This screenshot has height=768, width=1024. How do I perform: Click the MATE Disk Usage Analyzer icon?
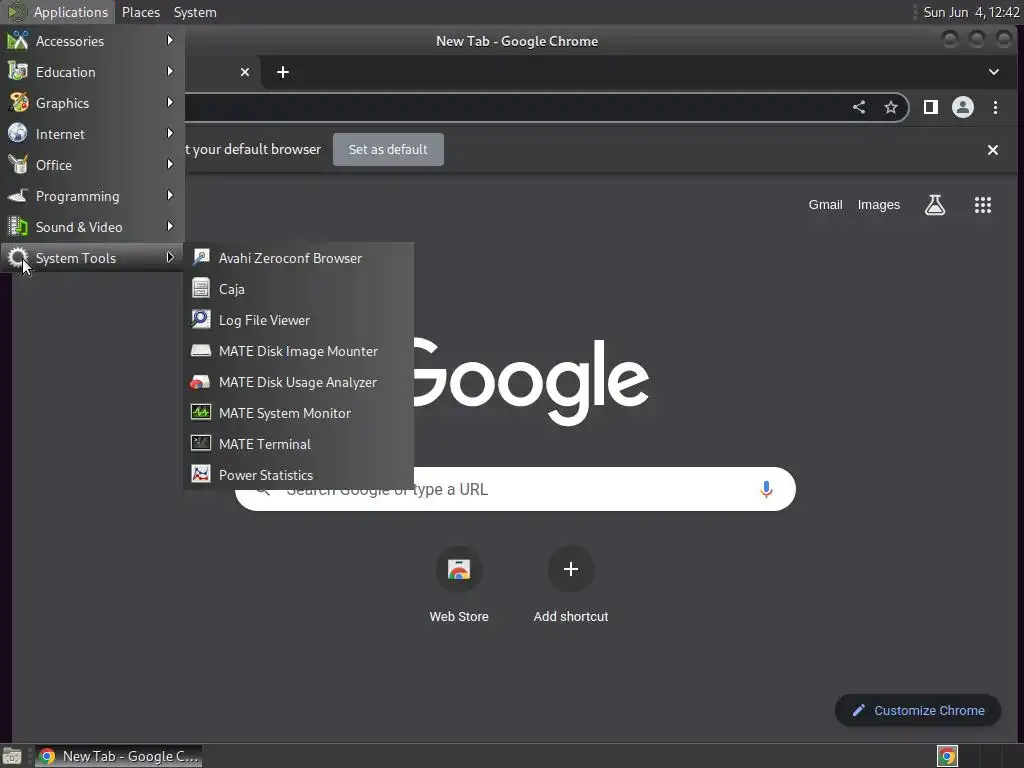click(x=200, y=381)
